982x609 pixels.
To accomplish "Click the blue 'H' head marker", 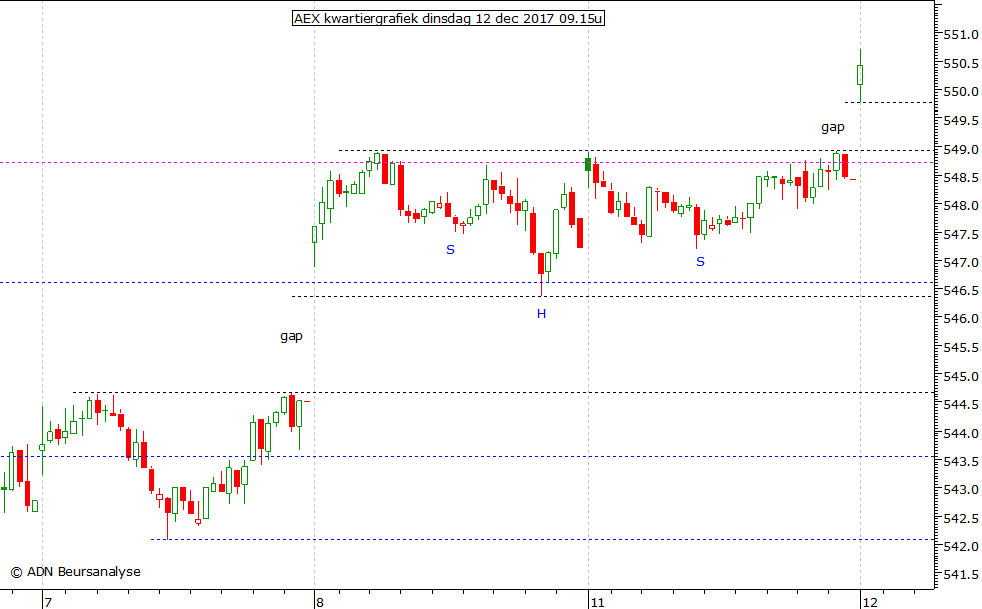I will click(x=541, y=313).
